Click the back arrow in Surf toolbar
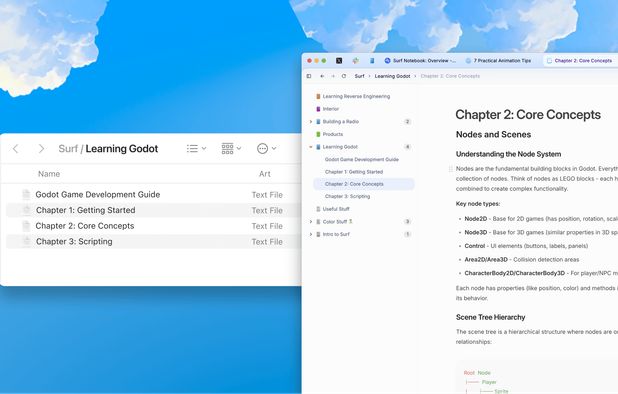The image size is (618, 394). click(x=322, y=76)
